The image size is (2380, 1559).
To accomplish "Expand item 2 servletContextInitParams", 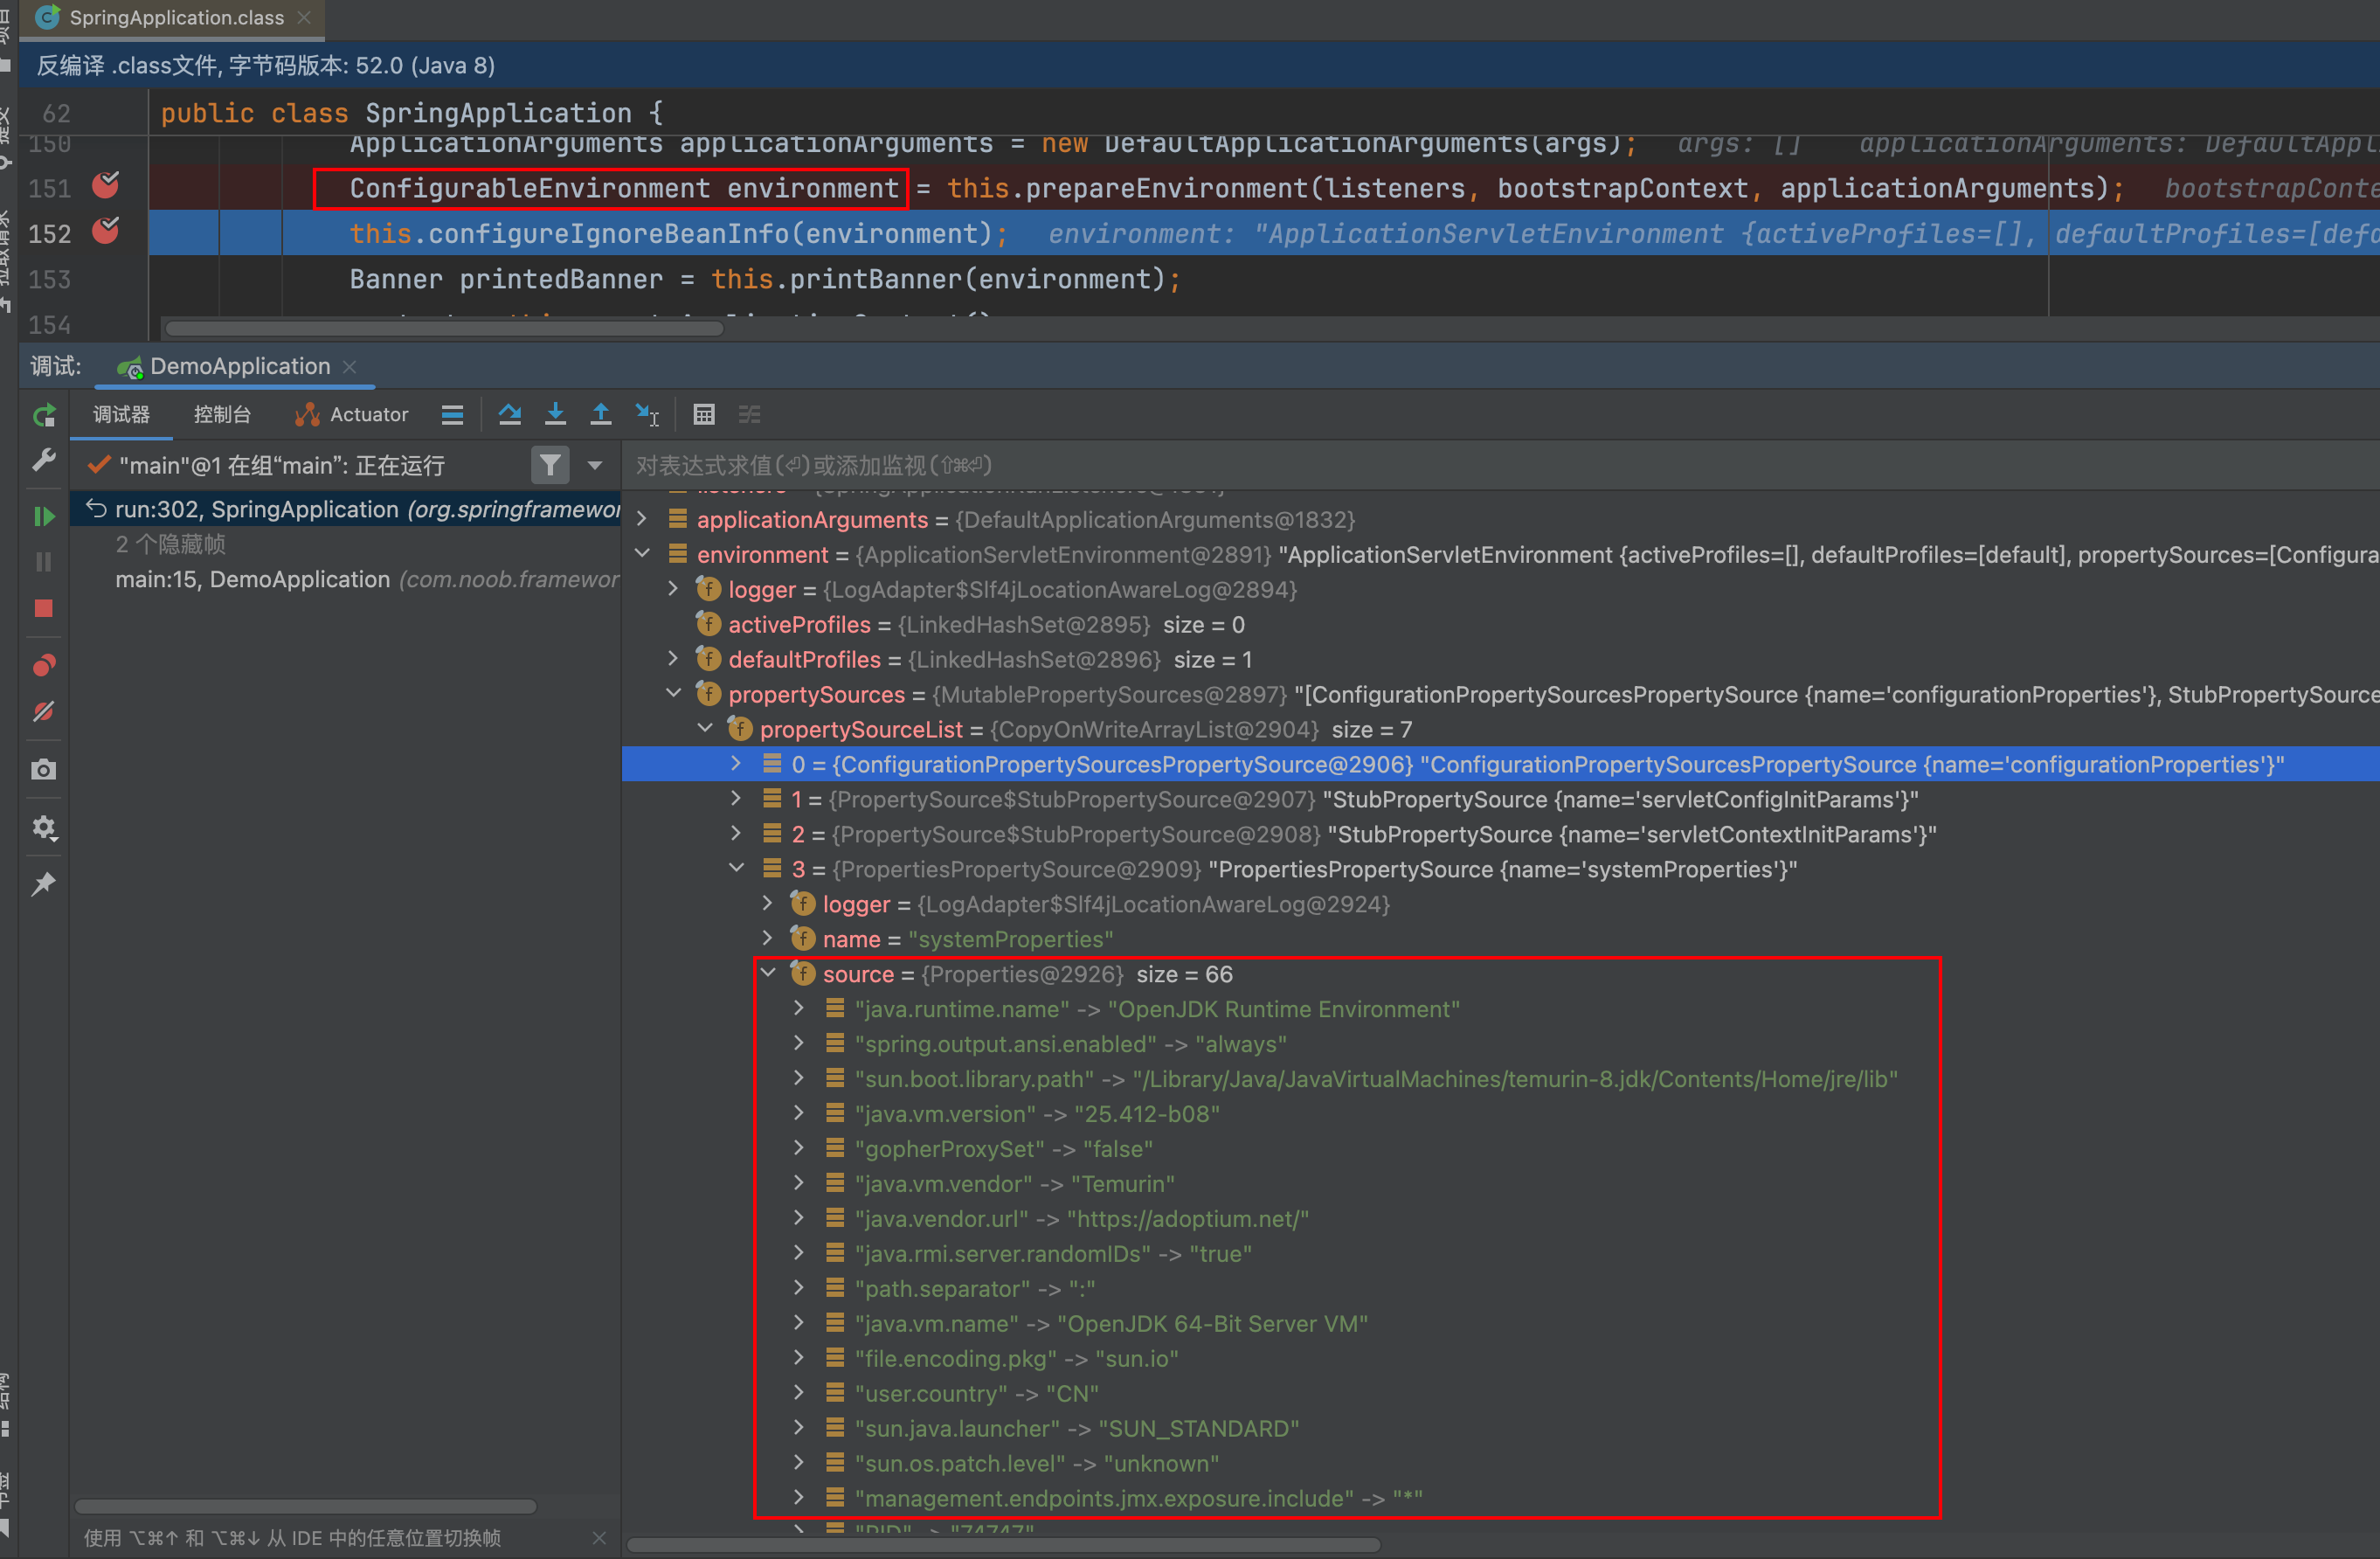I will (x=737, y=834).
